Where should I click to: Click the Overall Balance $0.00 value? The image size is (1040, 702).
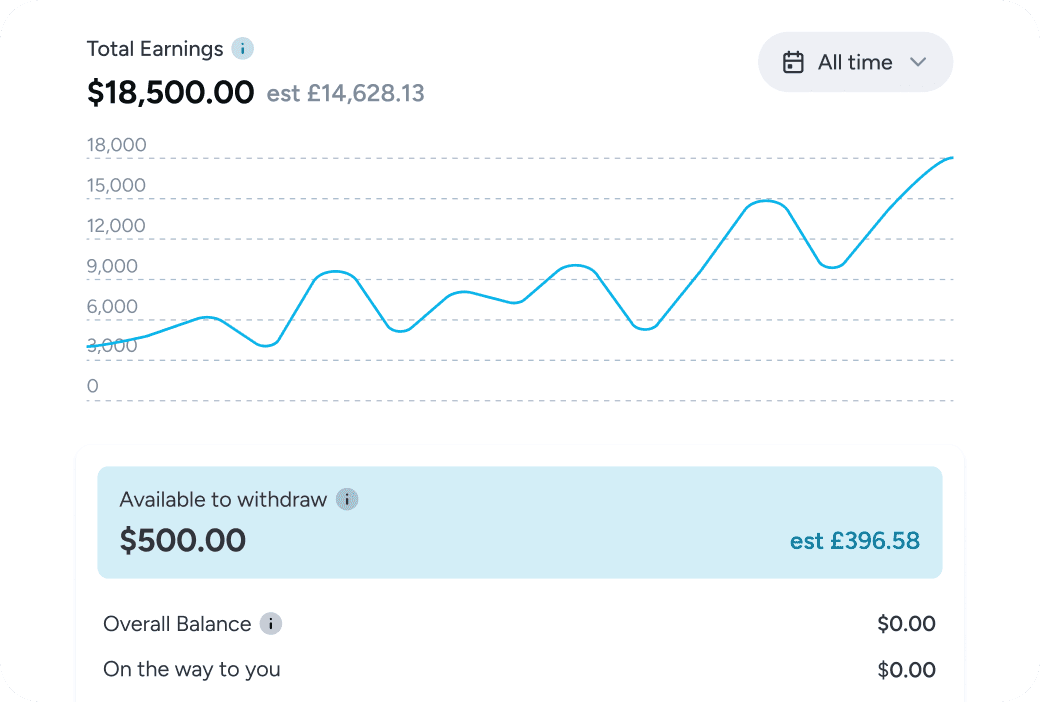[906, 624]
